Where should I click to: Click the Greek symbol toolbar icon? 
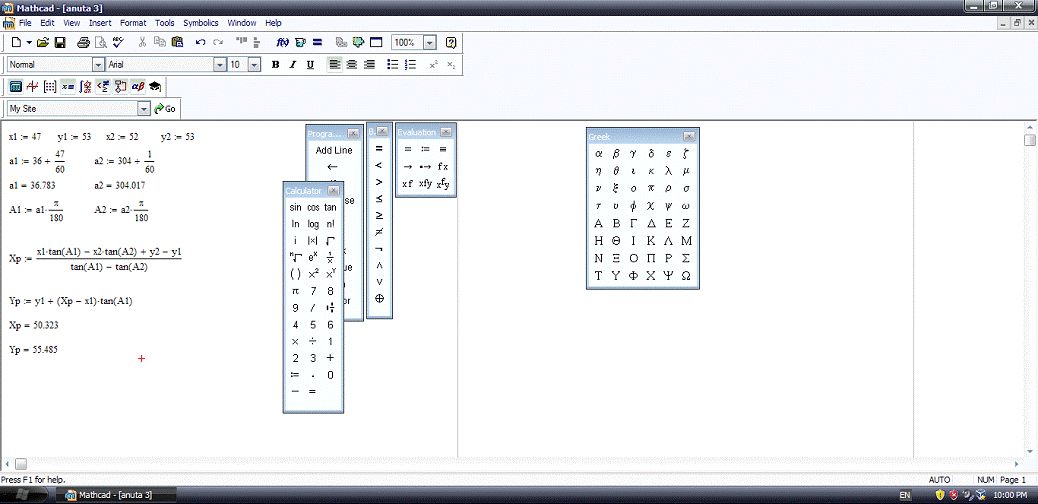[138, 86]
